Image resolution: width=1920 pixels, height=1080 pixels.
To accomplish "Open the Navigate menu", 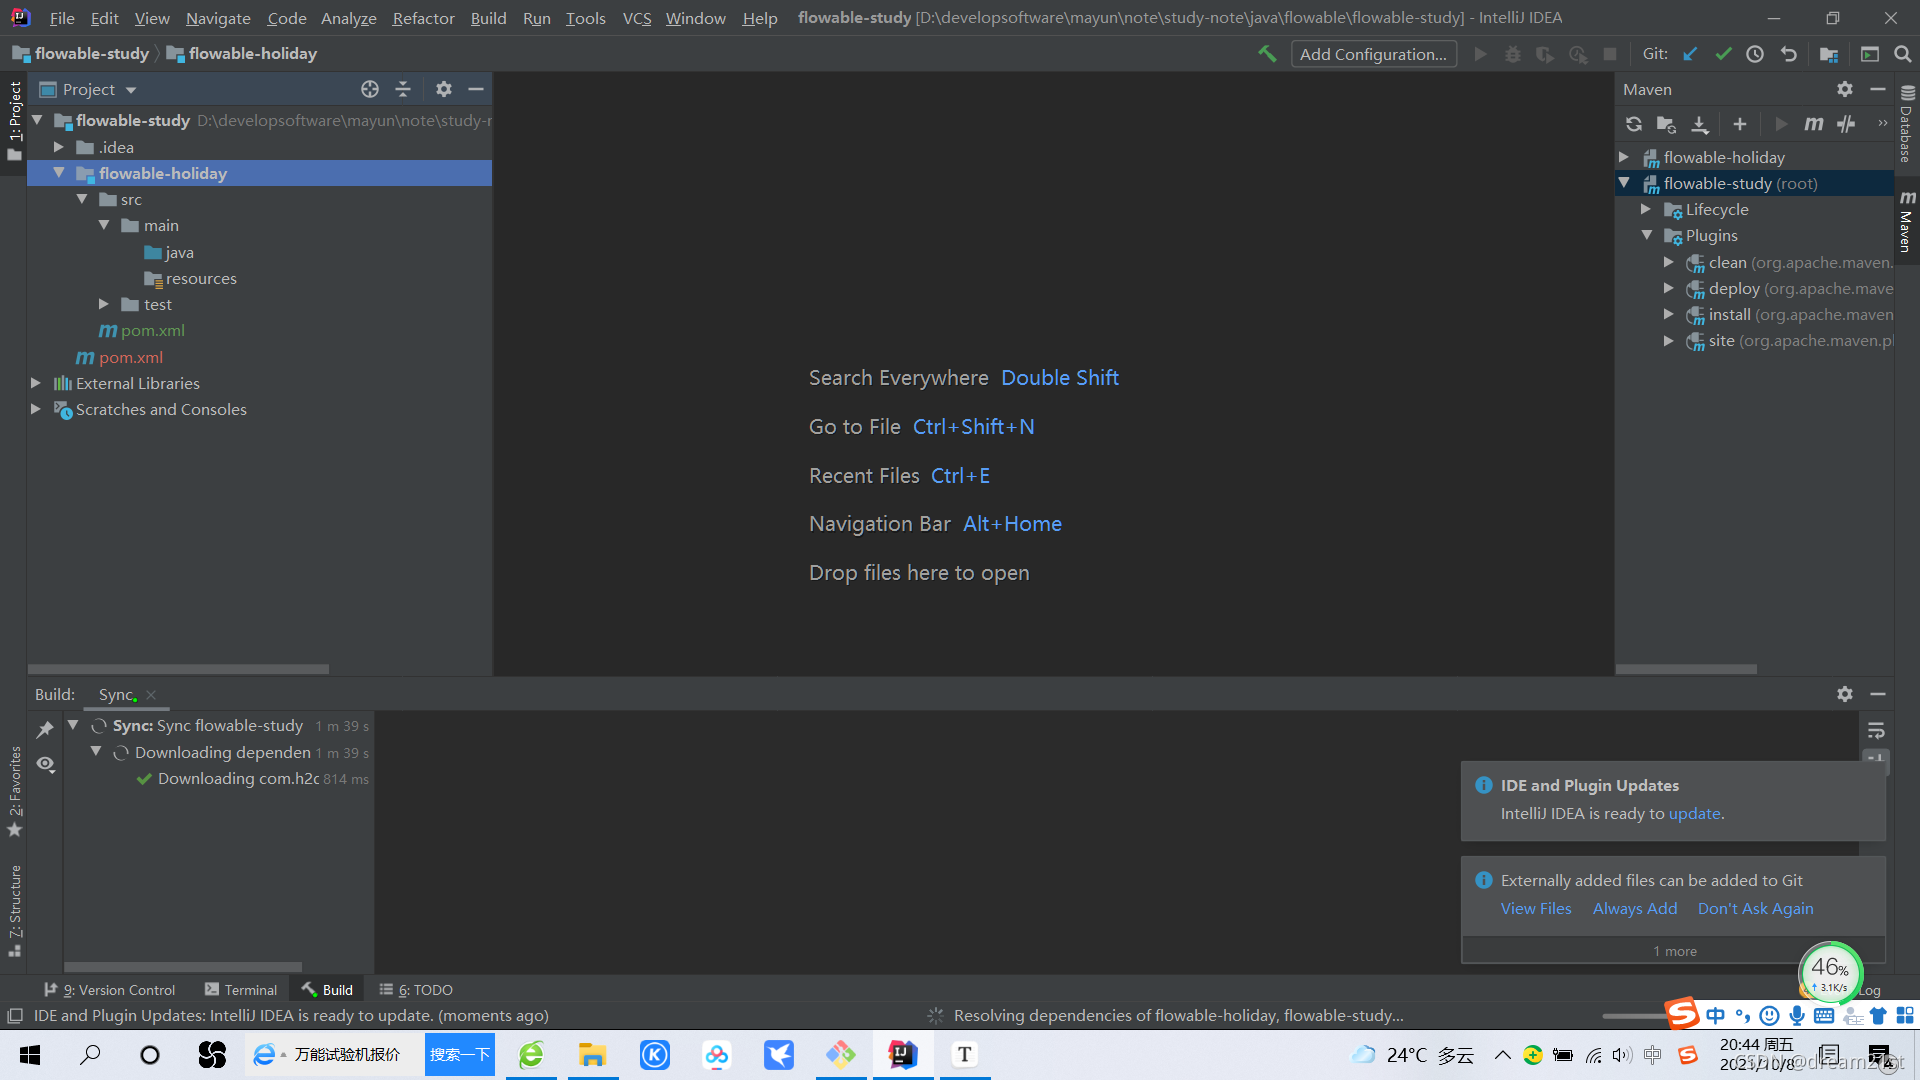I will [218, 18].
